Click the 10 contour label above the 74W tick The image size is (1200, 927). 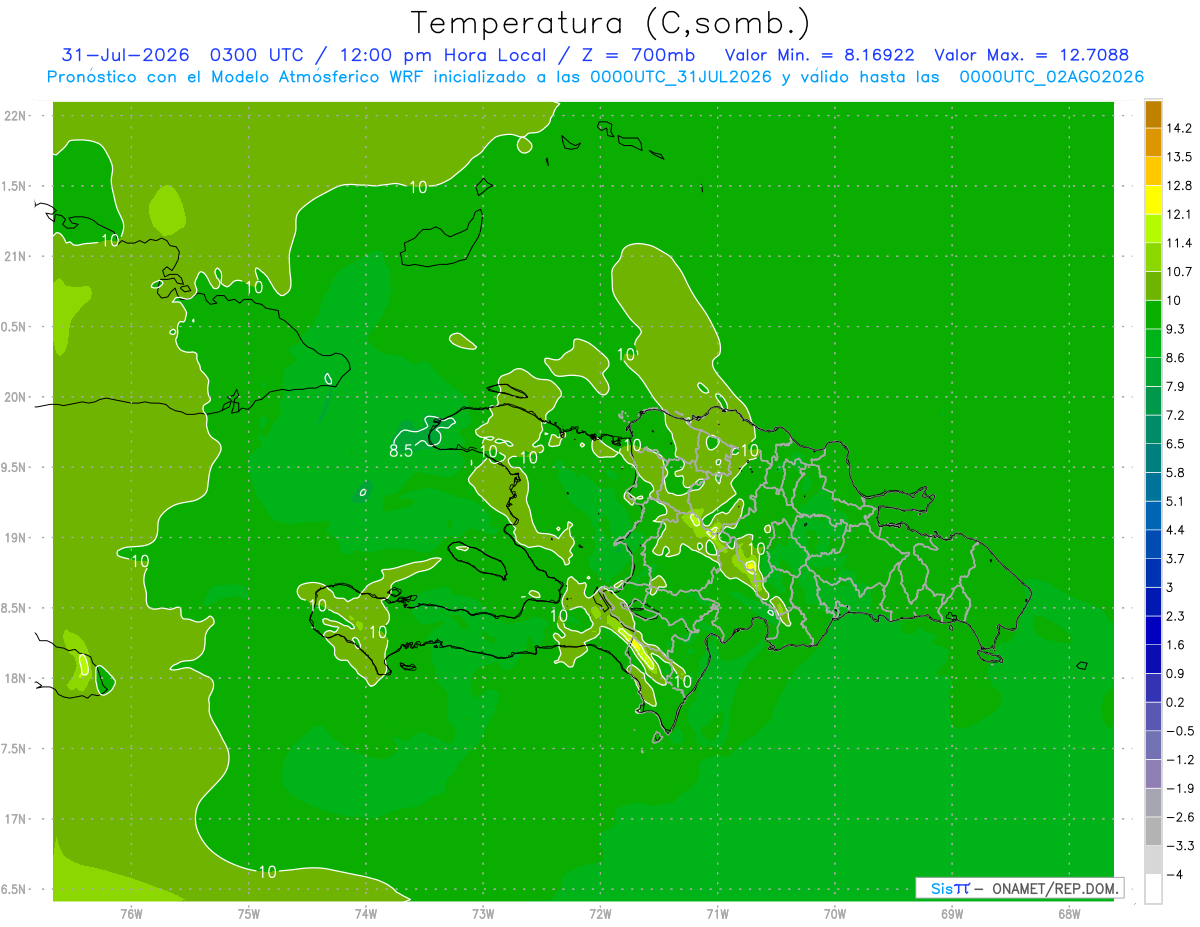click(376, 631)
